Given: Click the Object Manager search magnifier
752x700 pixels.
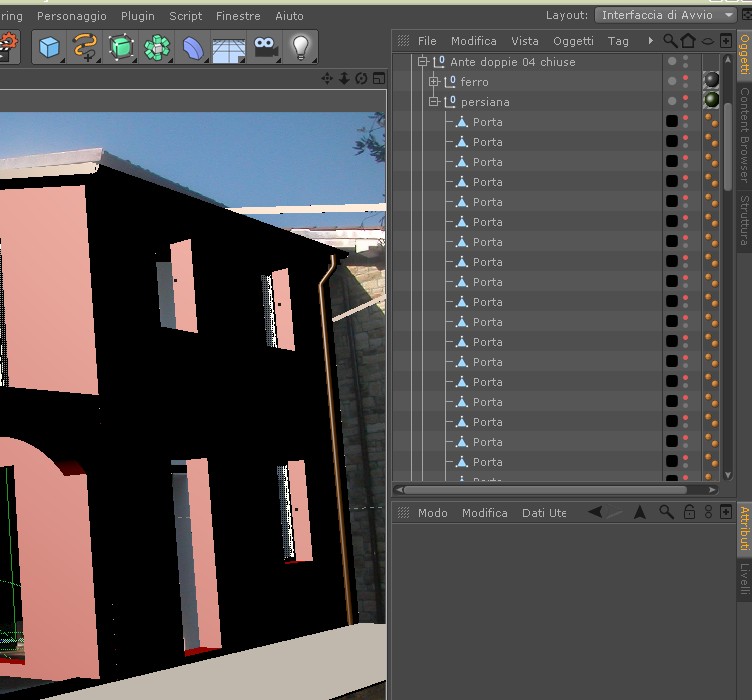Looking at the screenshot, I should pyautogui.click(x=670, y=41).
